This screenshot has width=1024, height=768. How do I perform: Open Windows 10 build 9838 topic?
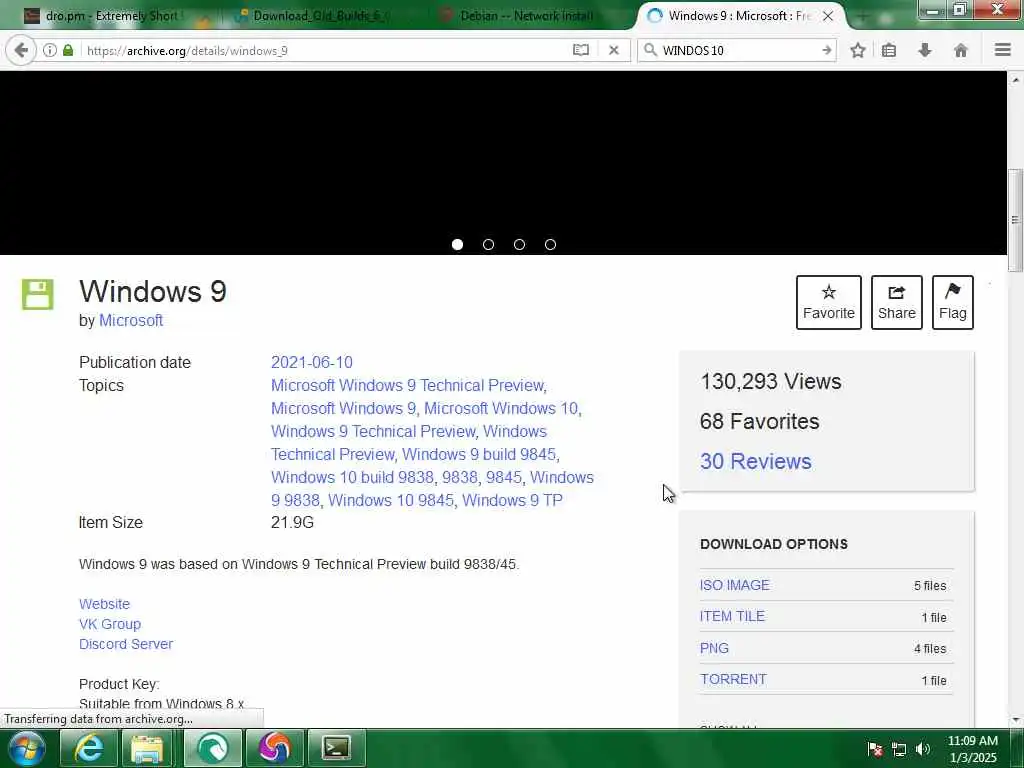[x=352, y=477]
